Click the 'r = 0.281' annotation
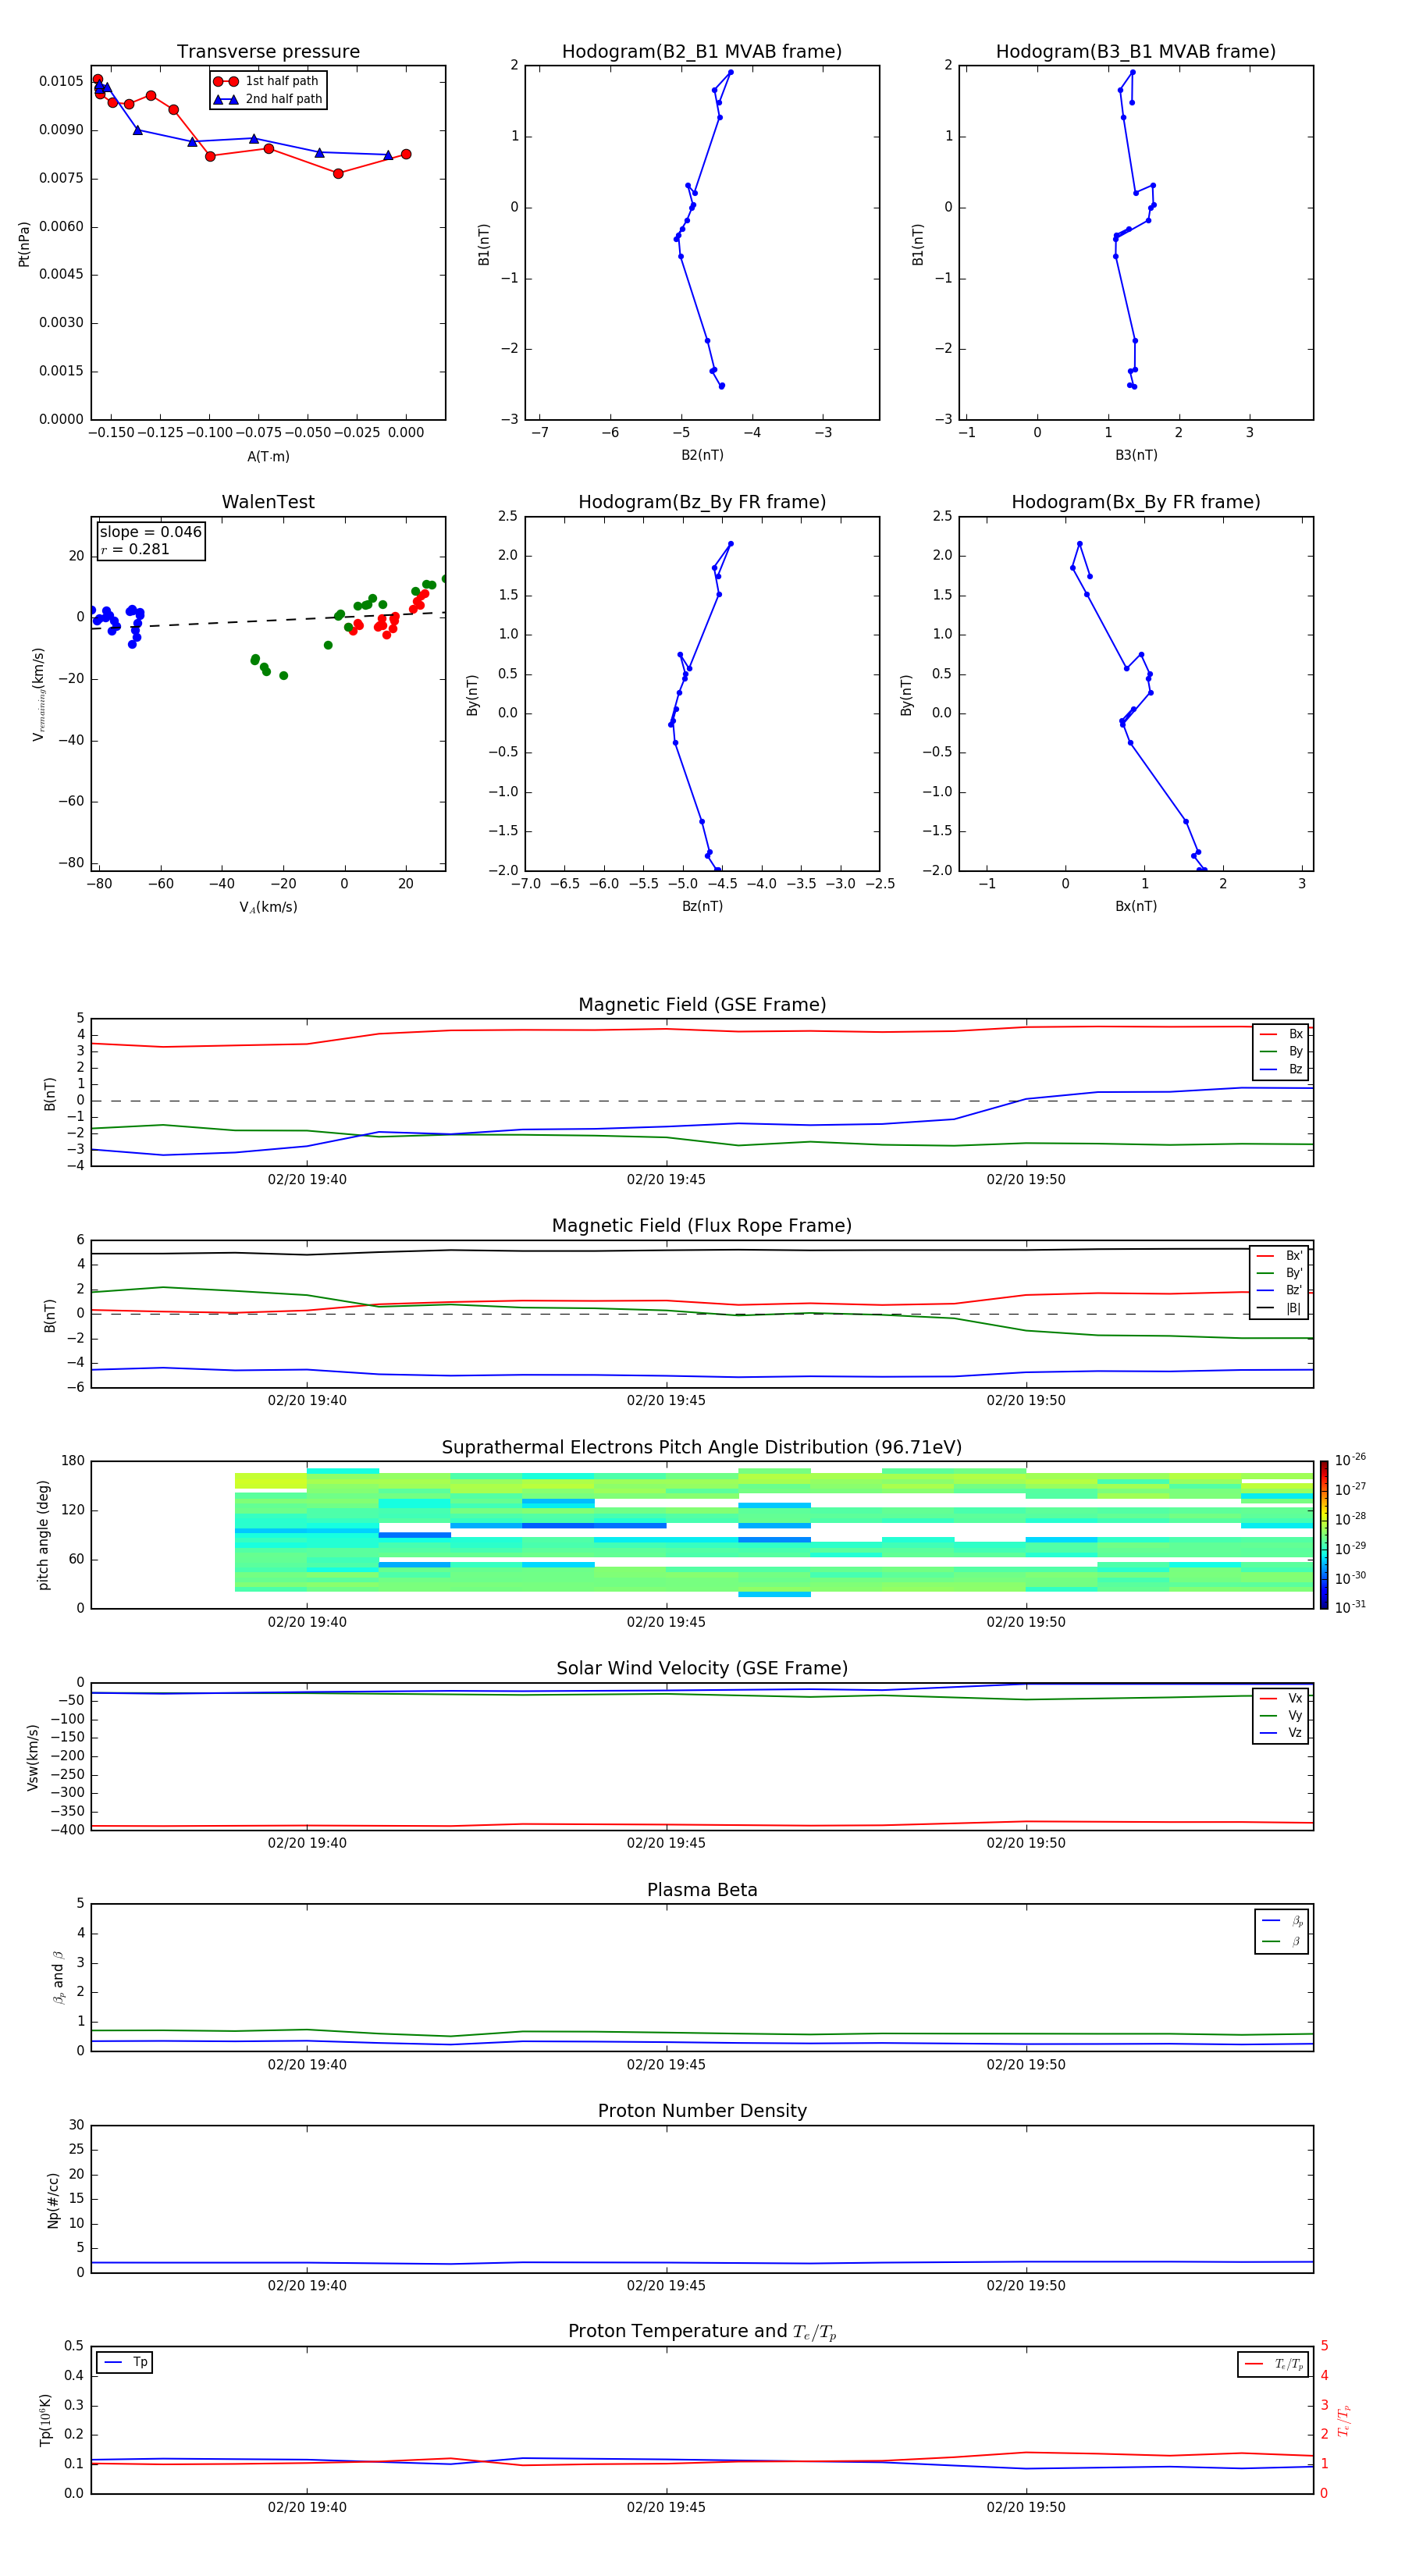Viewport: 1405px width, 2576px height. pos(135,549)
